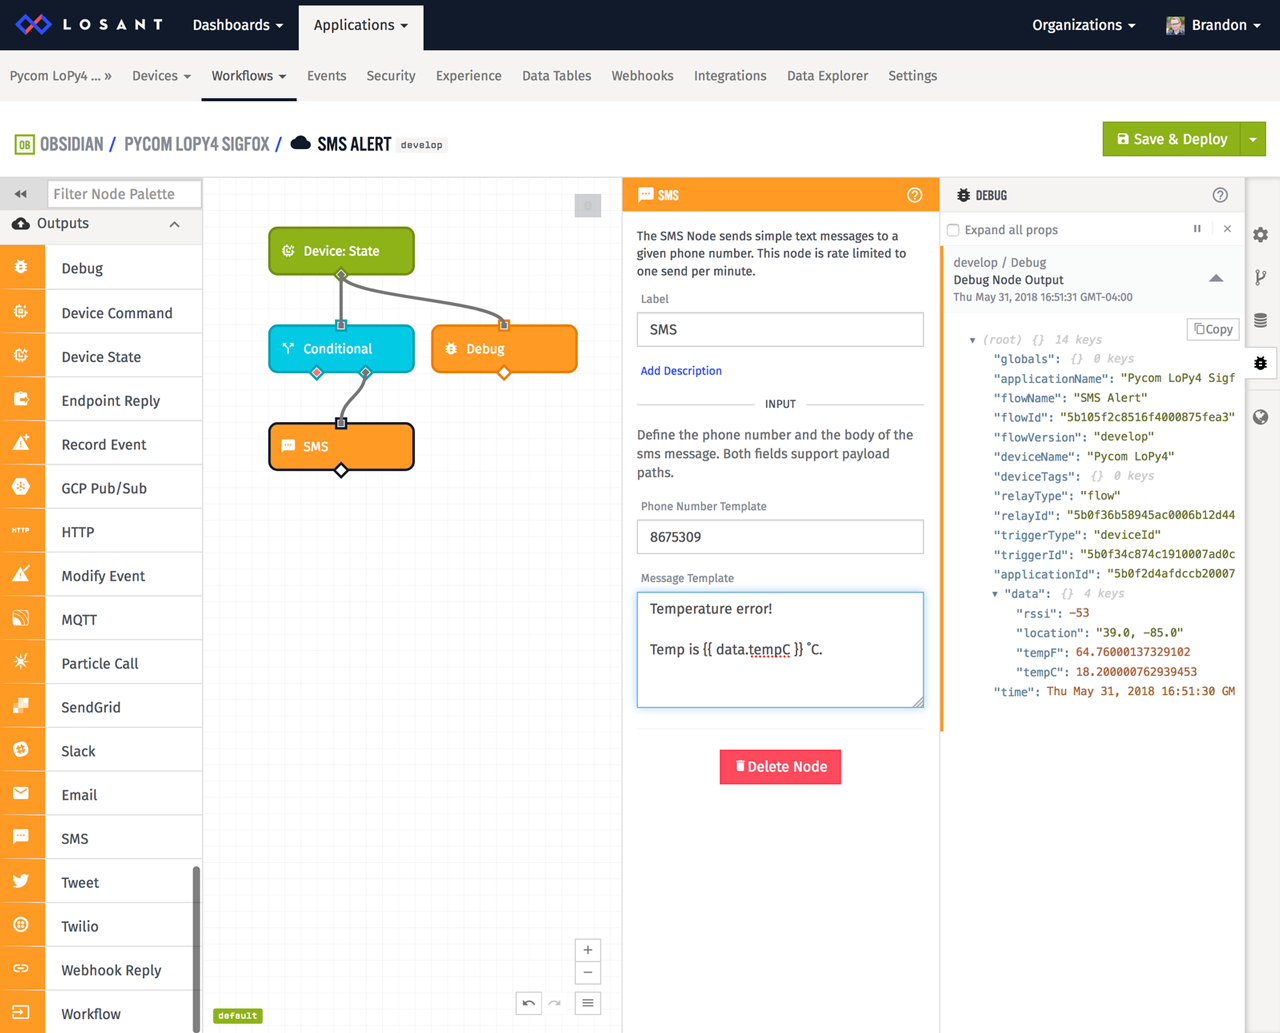The width and height of the screenshot is (1280, 1033).
Task: Open globals globe icon in right sidebar
Action: click(1261, 417)
